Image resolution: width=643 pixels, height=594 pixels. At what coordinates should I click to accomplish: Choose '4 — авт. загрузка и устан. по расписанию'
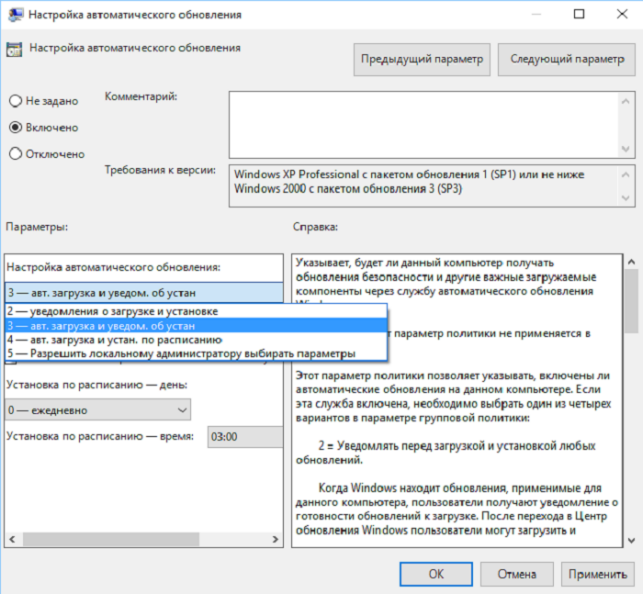coord(196,340)
